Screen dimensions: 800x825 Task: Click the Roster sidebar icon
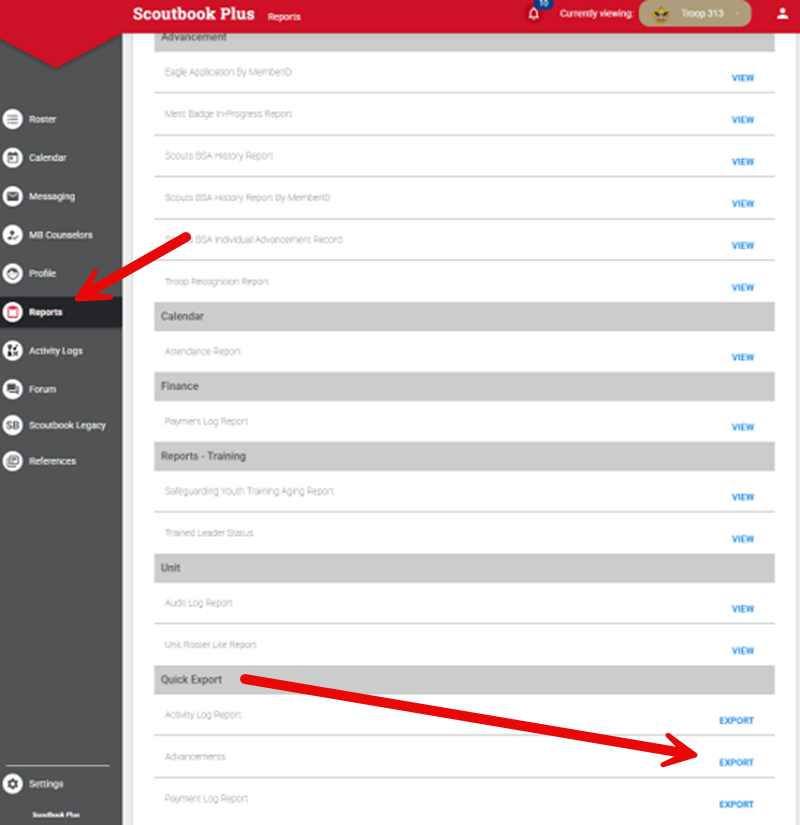pos(13,119)
